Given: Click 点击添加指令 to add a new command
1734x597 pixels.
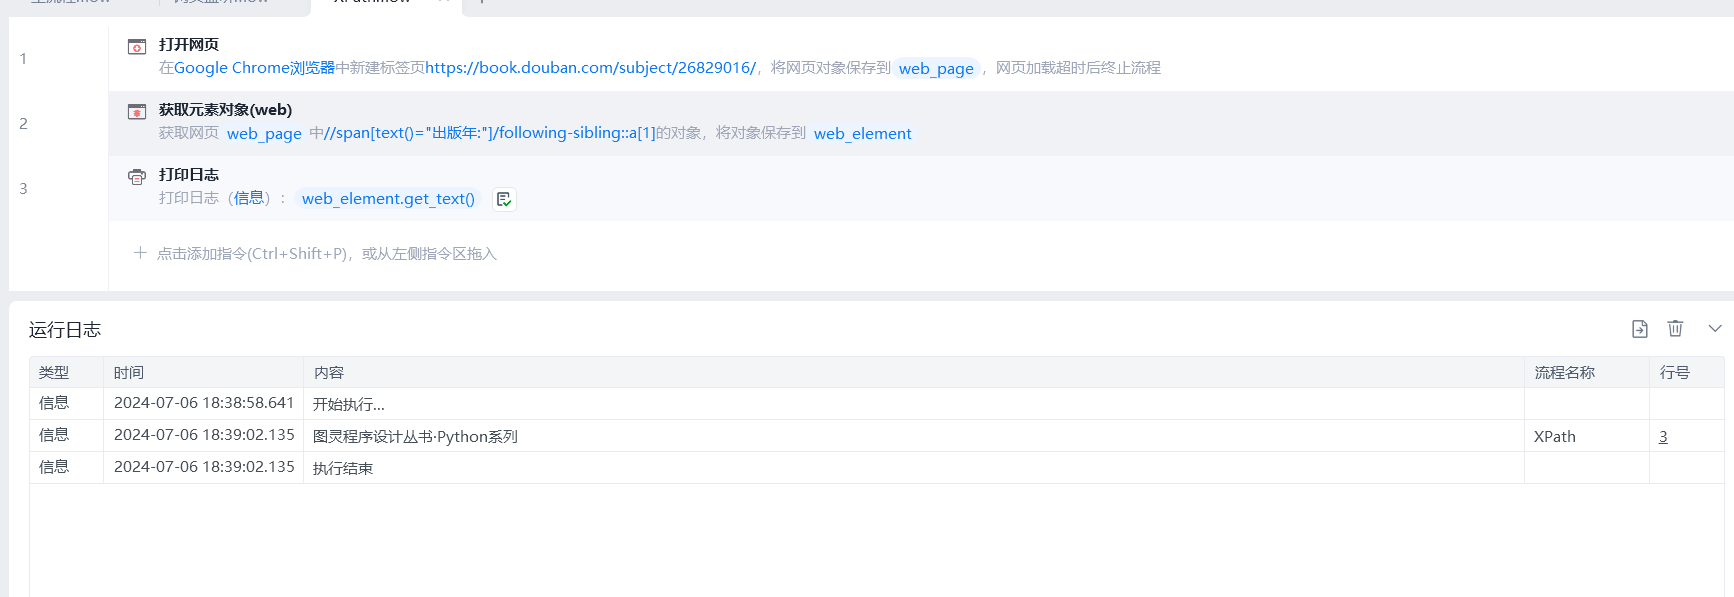Looking at the screenshot, I should pos(327,254).
